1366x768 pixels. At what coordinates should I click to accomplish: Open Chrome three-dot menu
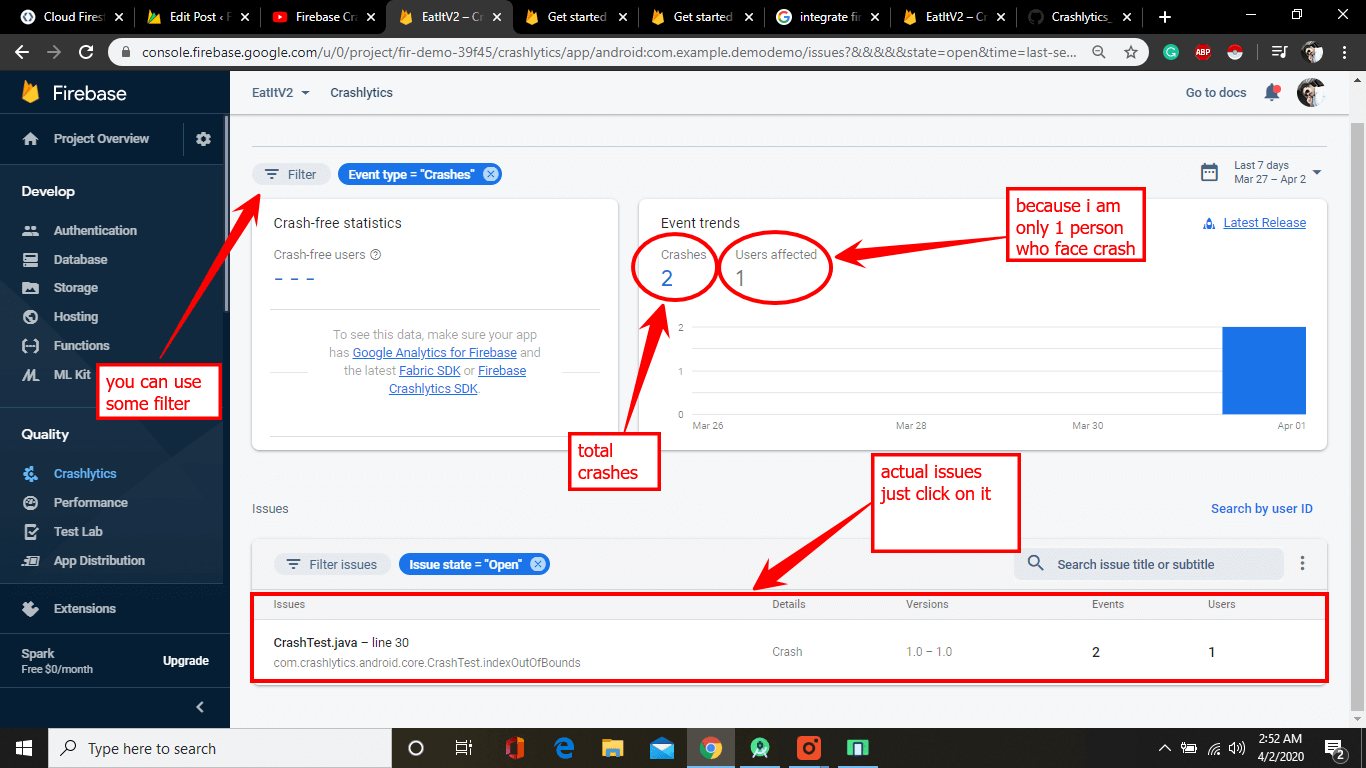pyautogui.click(x=1346, y=52)
